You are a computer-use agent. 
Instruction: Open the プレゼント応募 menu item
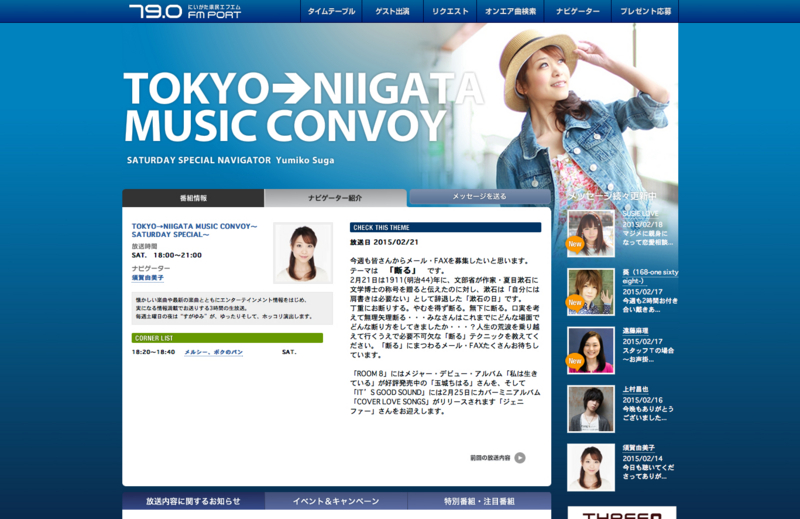coord(645,11)
